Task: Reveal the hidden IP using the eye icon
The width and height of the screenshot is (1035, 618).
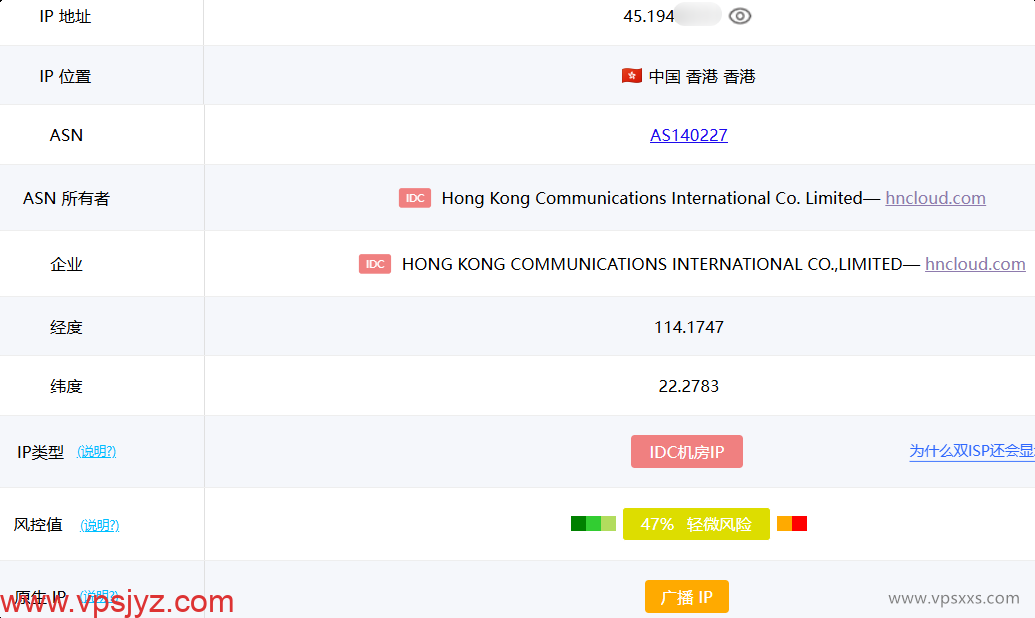Action: (739, 15)
